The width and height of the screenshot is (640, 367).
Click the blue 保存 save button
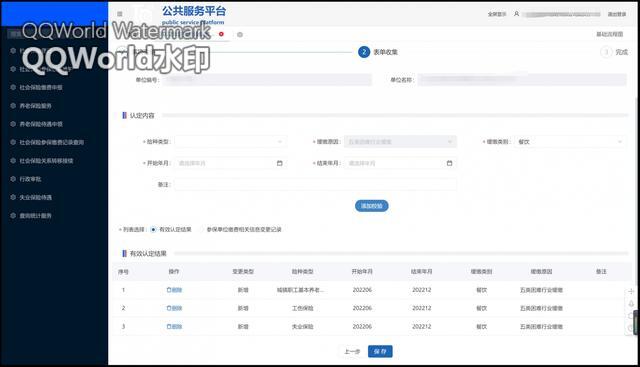coord(380,351)
